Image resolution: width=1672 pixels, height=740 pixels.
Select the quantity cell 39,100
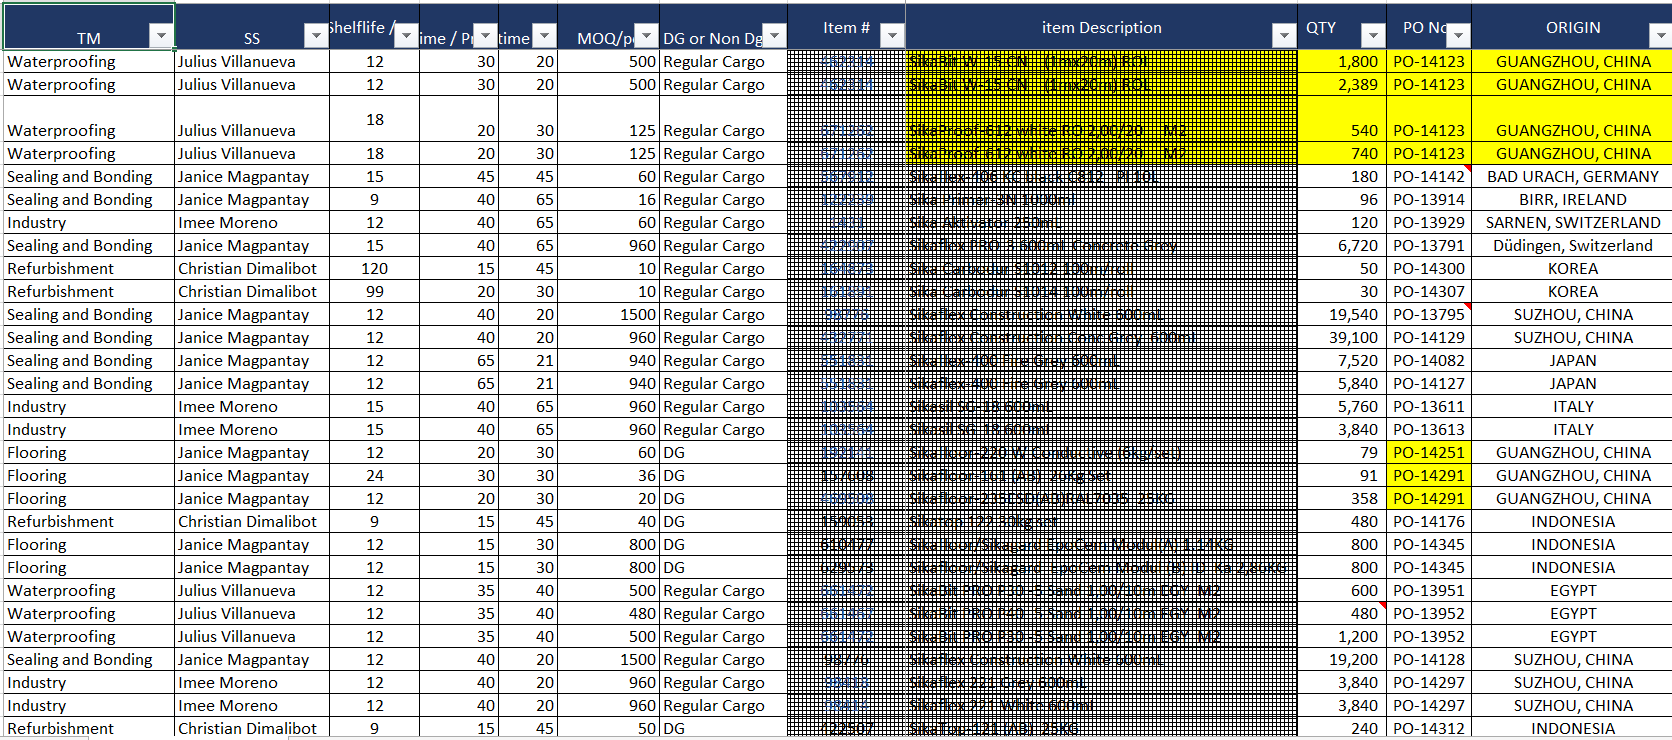click(x=1342, y=338)
